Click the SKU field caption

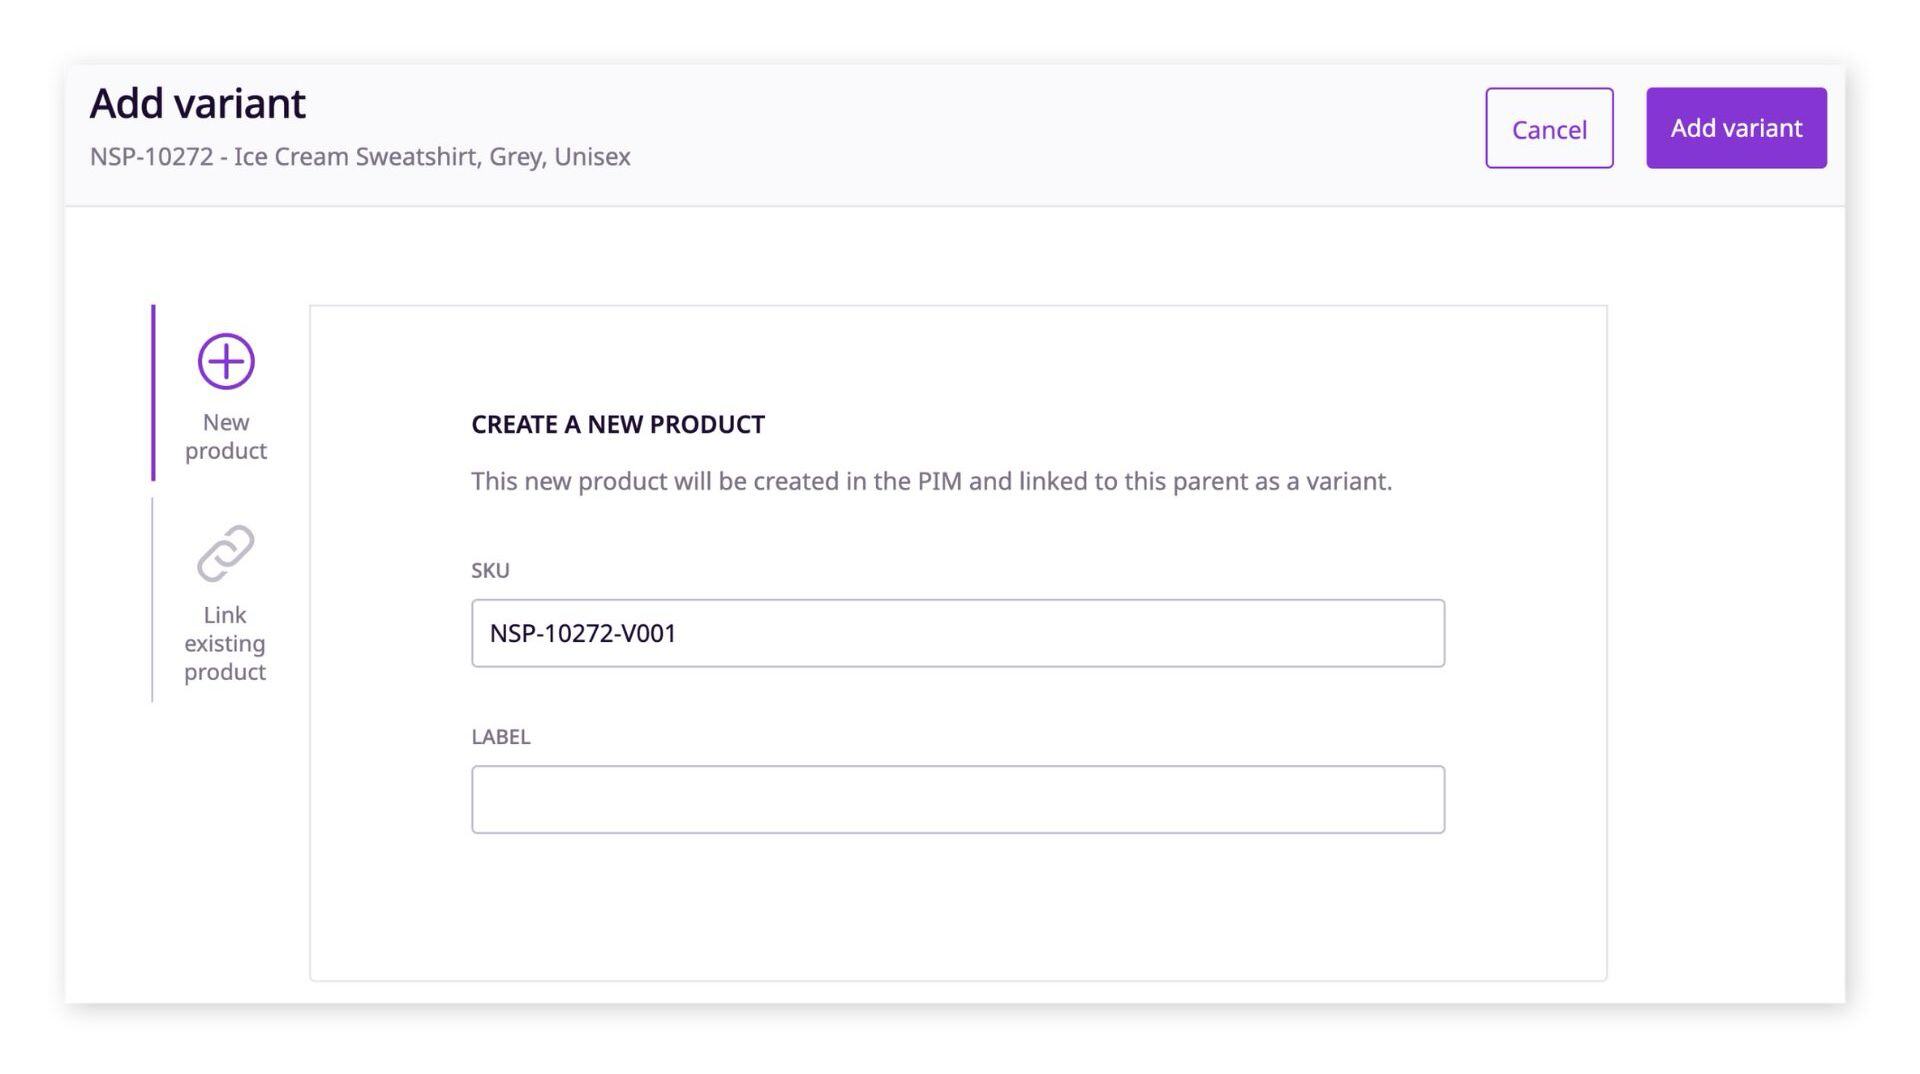(x=490, y=570)
